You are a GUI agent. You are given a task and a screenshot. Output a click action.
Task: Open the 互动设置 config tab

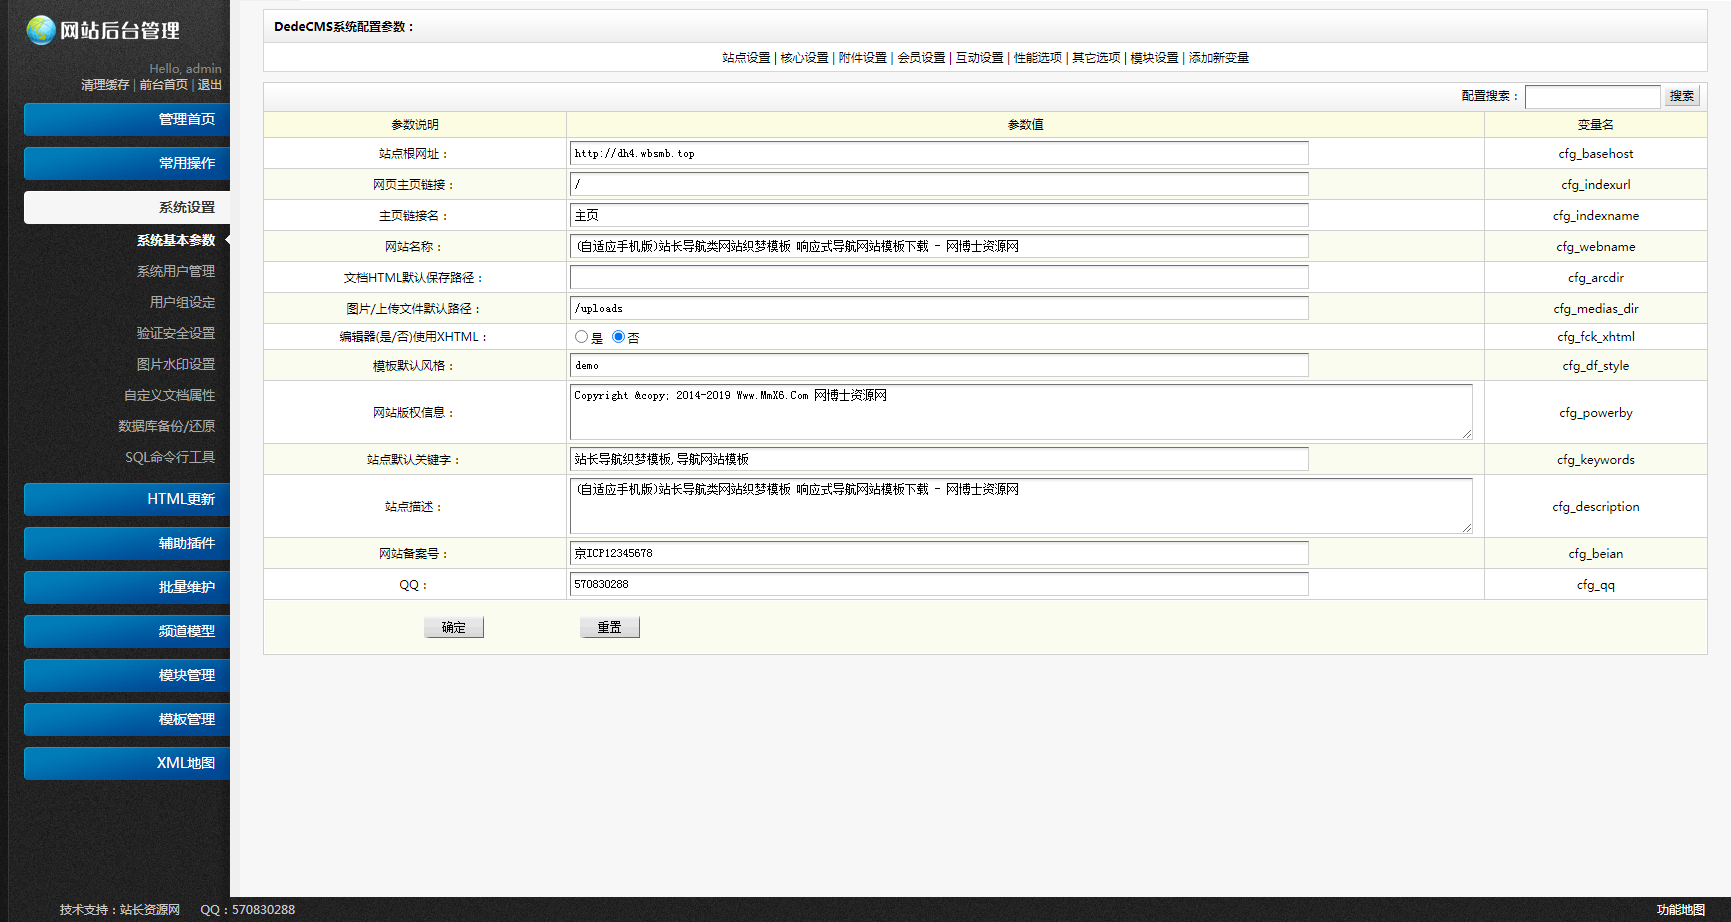pos(979,58)
